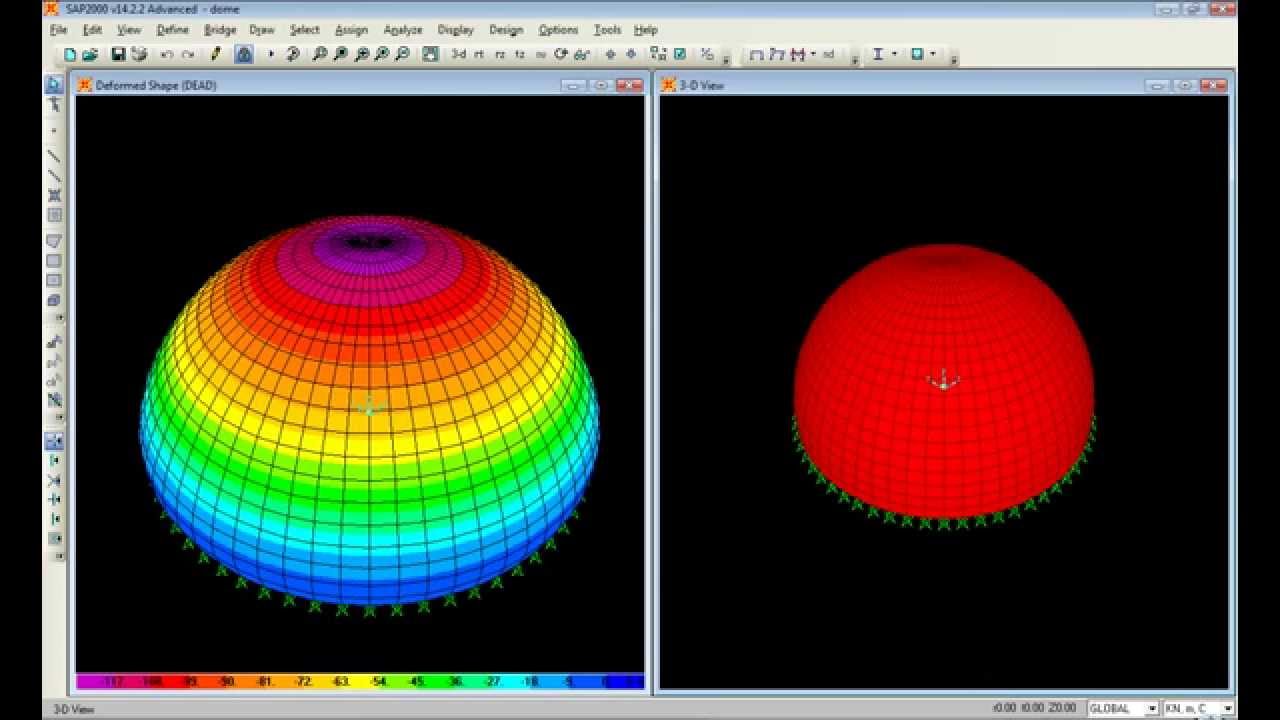Screen dimensions: 1280x720
Task: Toggle the lock/unlock model icon
Action: (x=244, y=55)
